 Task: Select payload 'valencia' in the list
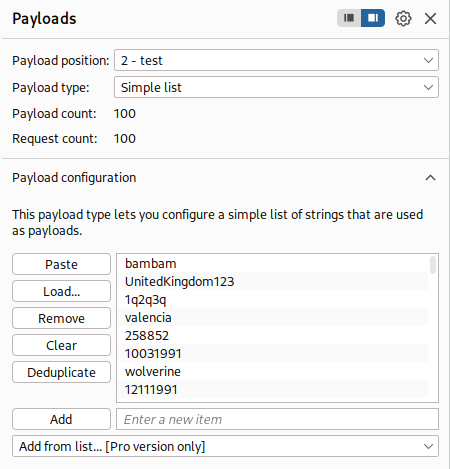point(273,318)
